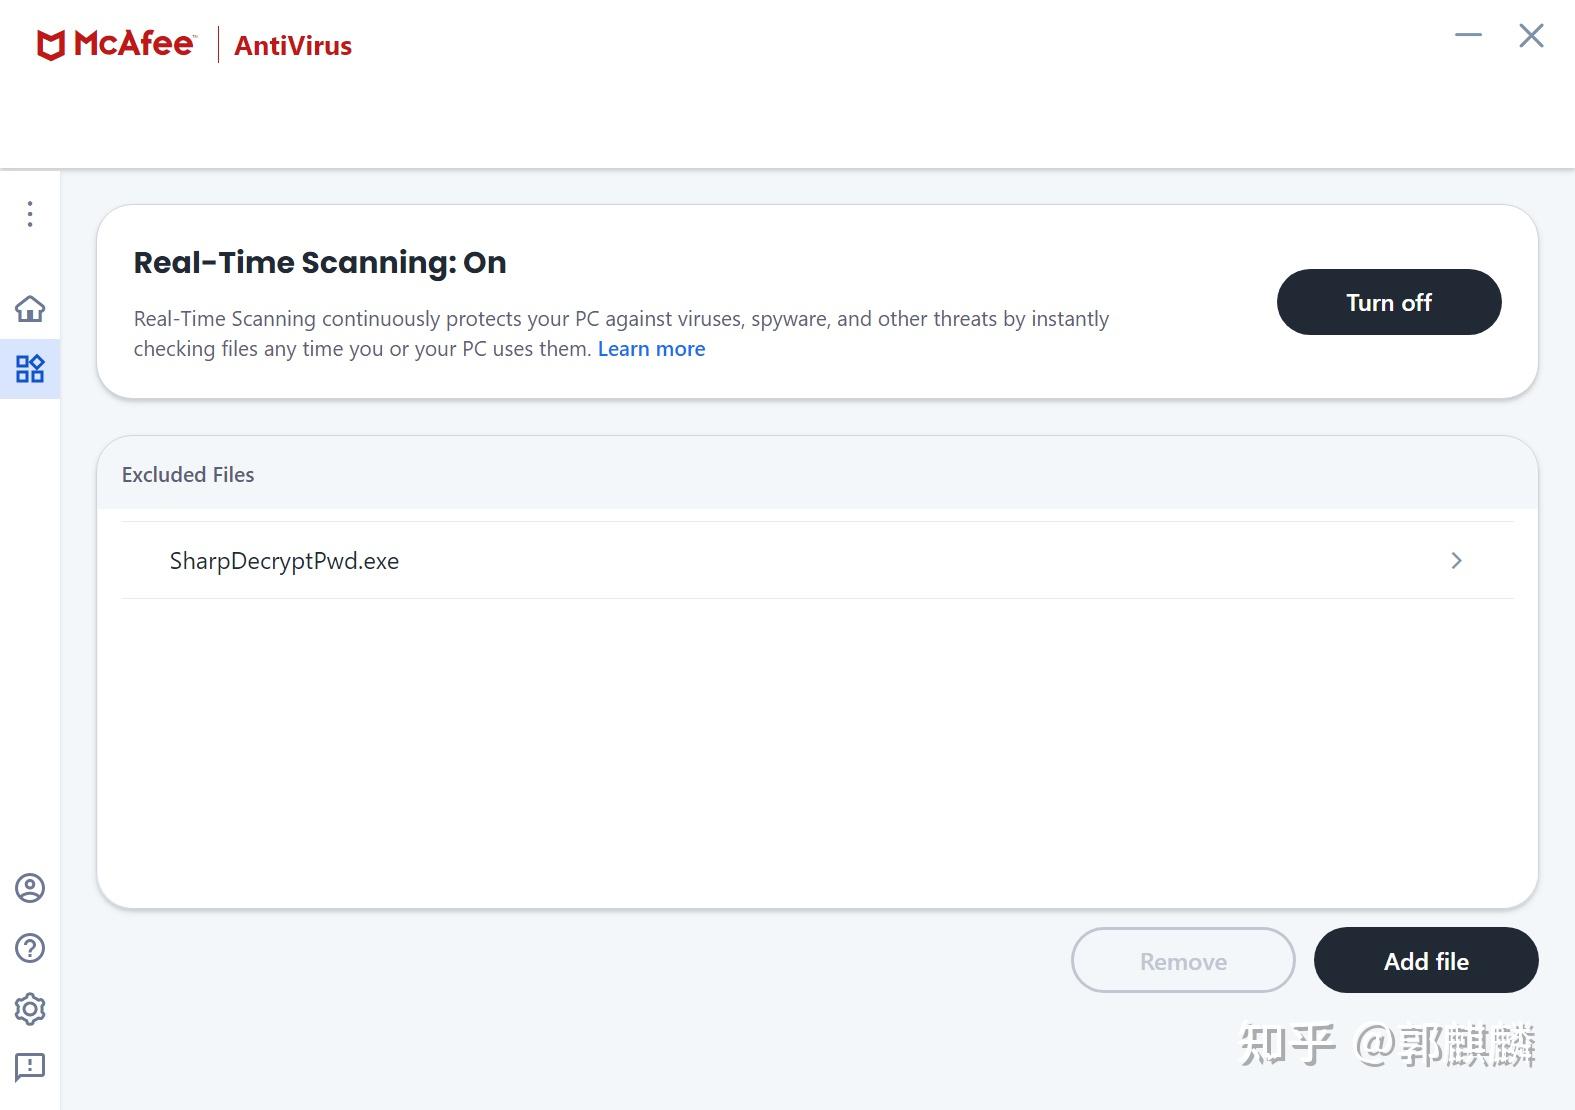
Task: Click the Add file button
Action: pyautogui.click(x=1426, y=960)
